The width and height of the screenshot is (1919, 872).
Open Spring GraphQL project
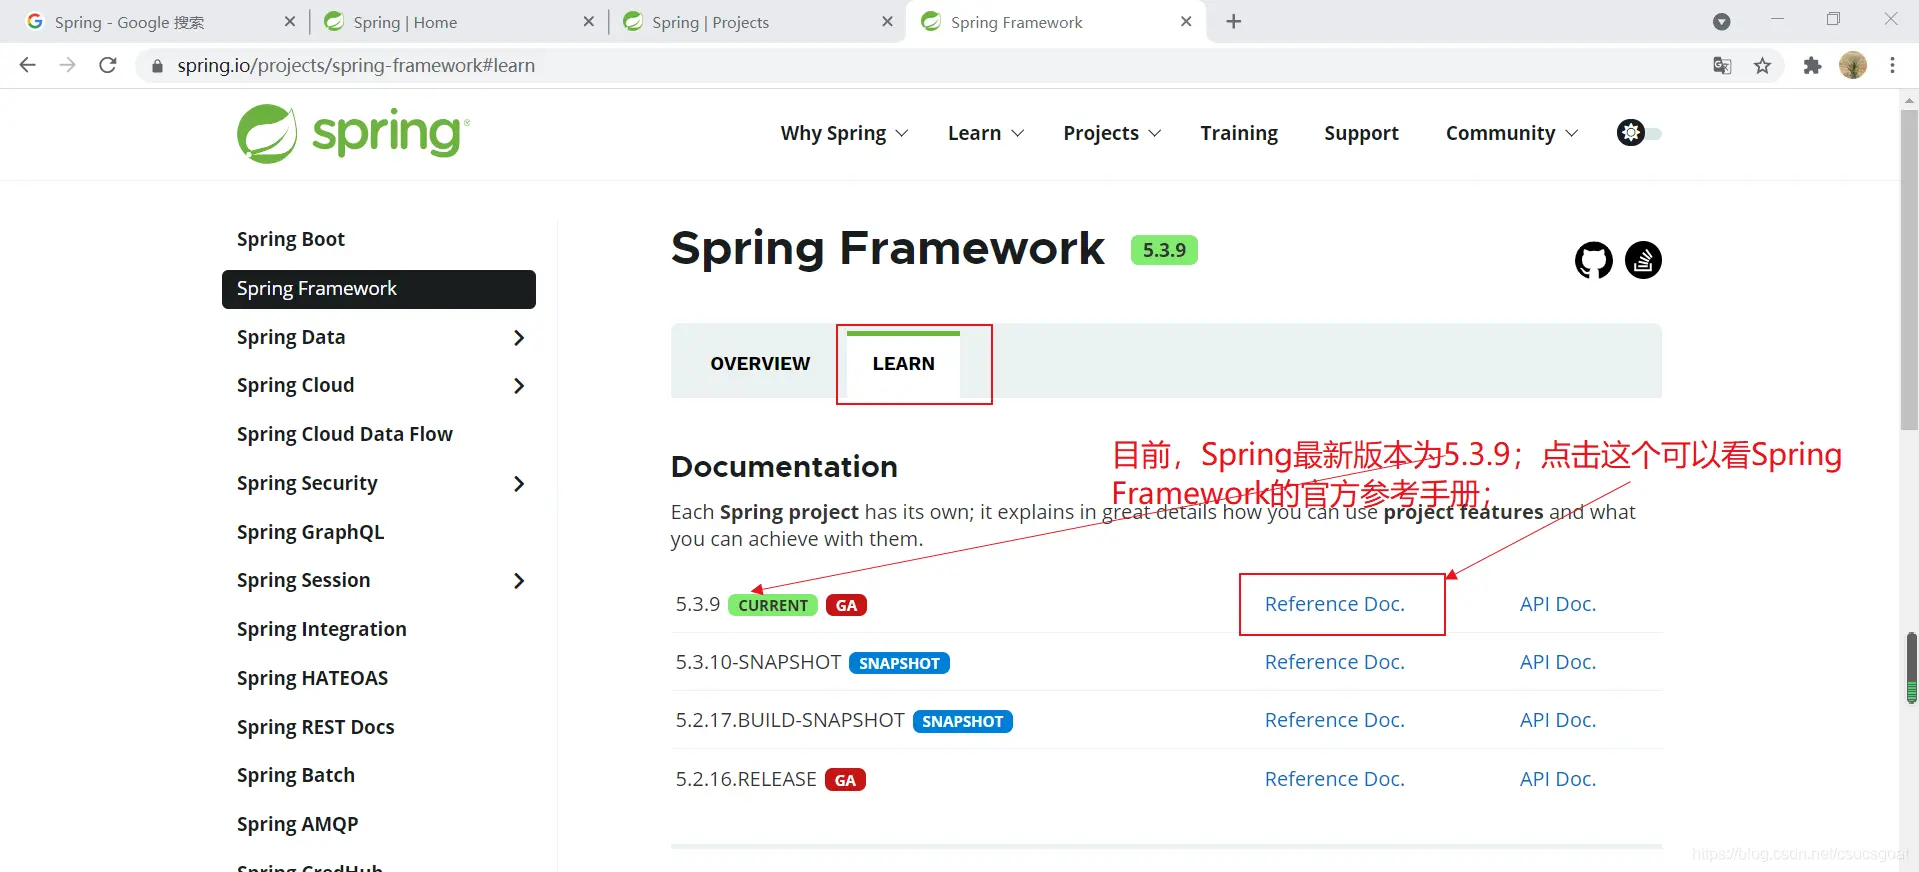point(310,533)
